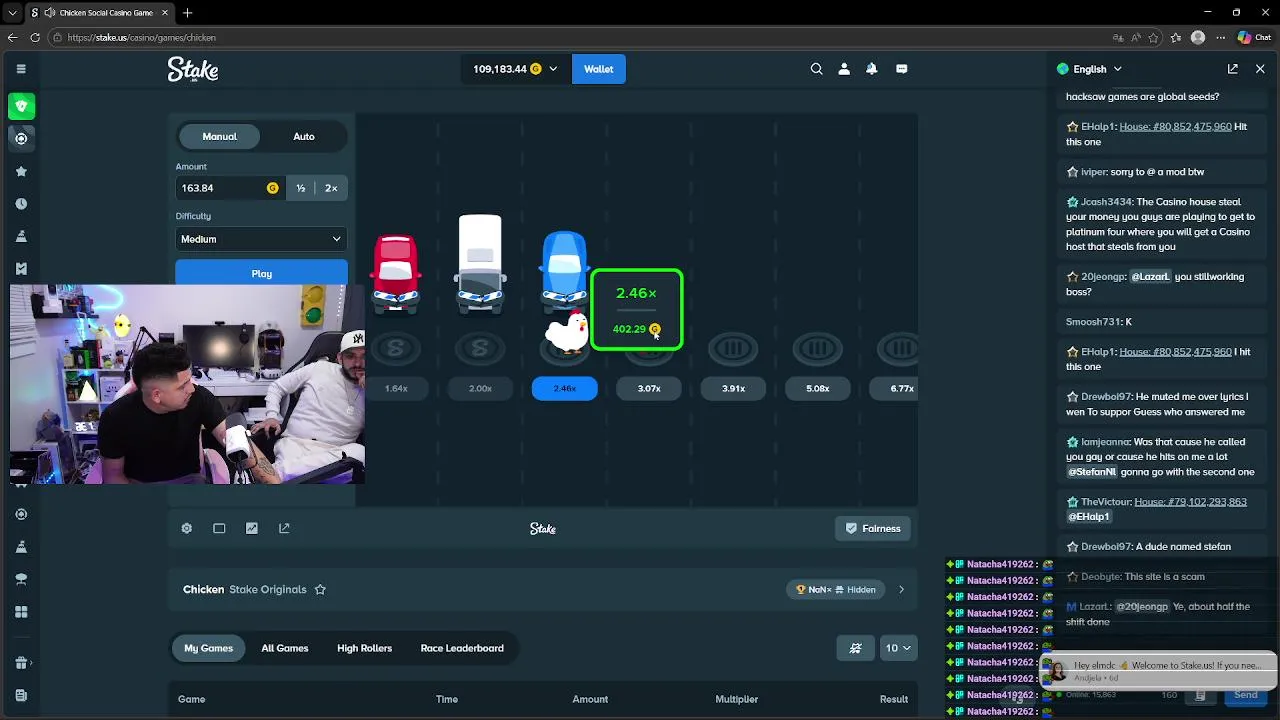Click the green shield sidebar icon
This screenshot has width=1280, height=720.
pos(21,106)
